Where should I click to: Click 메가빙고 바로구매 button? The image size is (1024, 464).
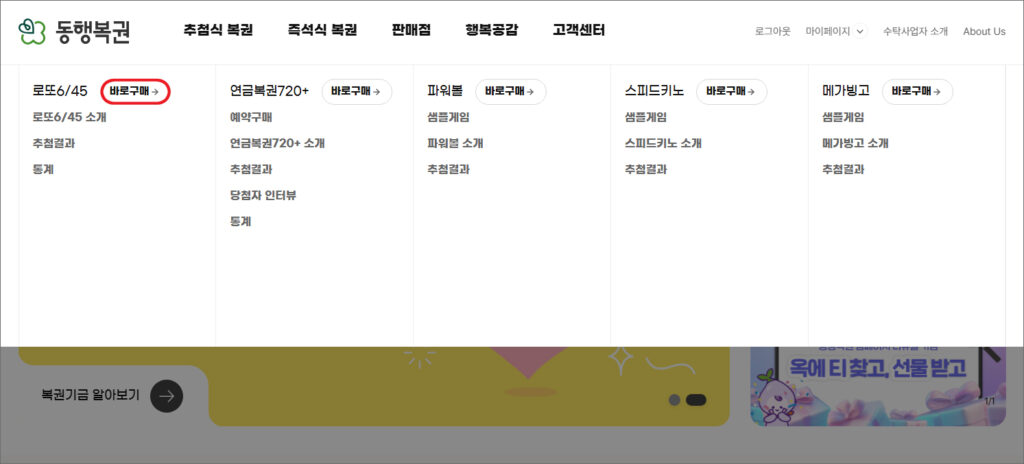coord(917,91)
